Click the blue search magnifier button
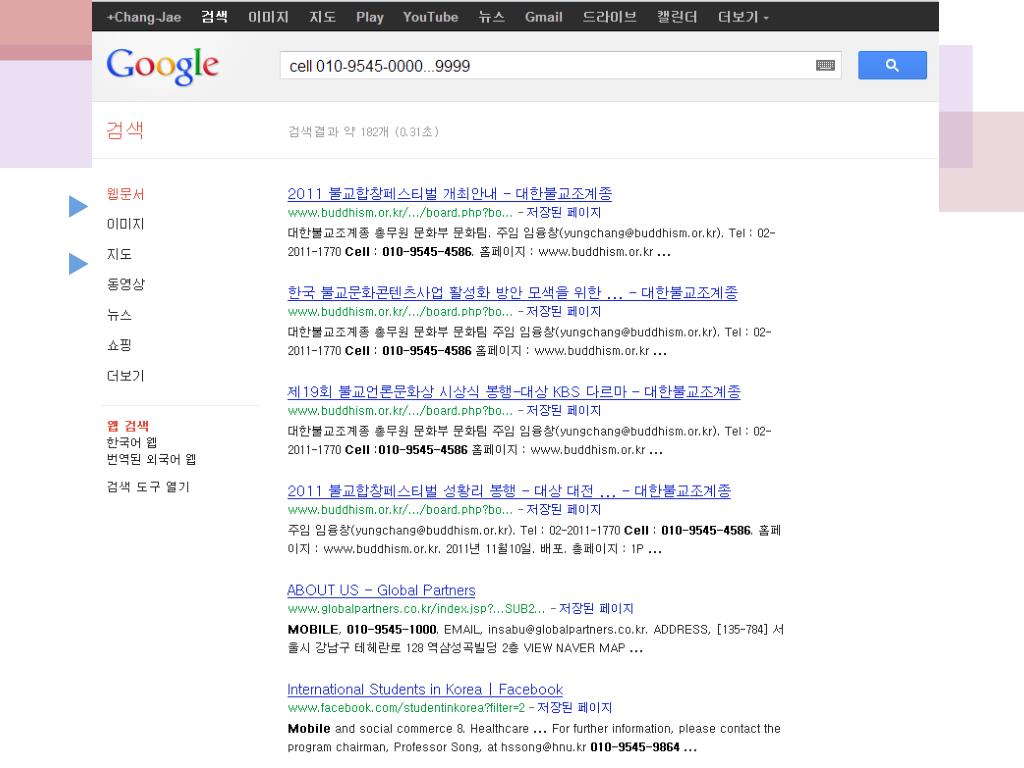The width and height of the screenshot is (1024, 768). (x=891, y=65)
